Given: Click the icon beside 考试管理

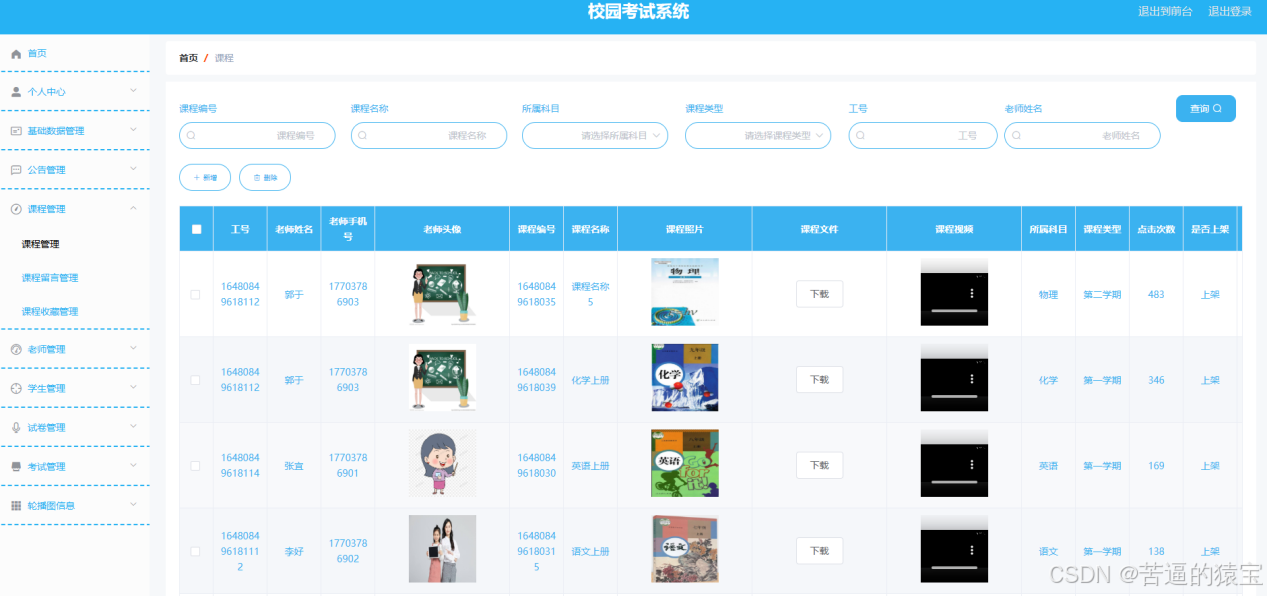Looking at the screenshot, I should coord(16,466).
